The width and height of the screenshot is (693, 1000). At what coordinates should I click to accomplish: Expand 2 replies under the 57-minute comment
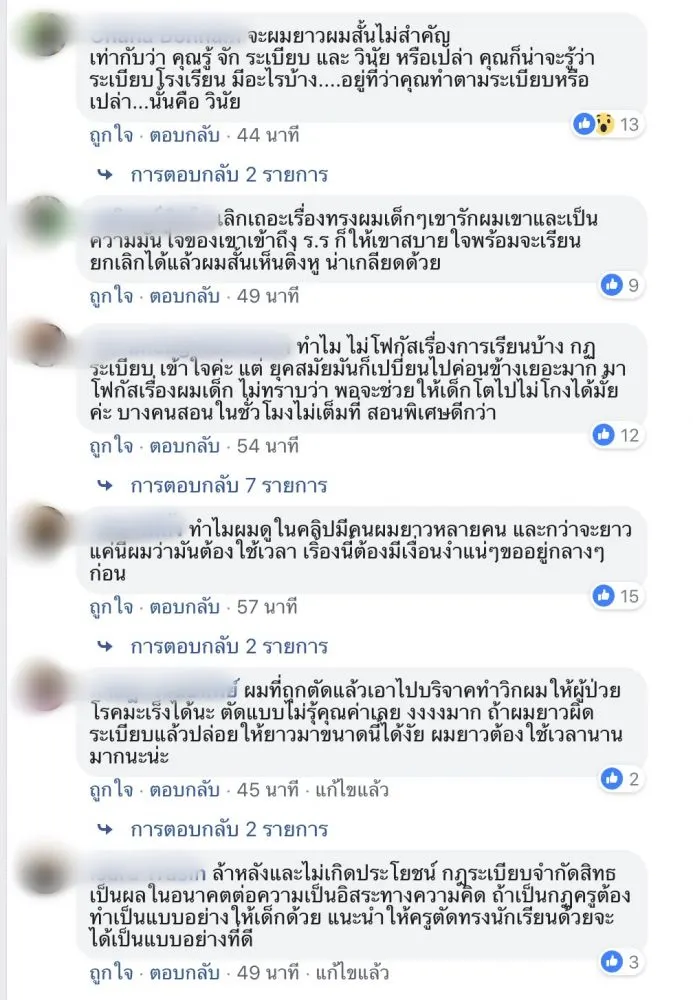click(229, 647)
